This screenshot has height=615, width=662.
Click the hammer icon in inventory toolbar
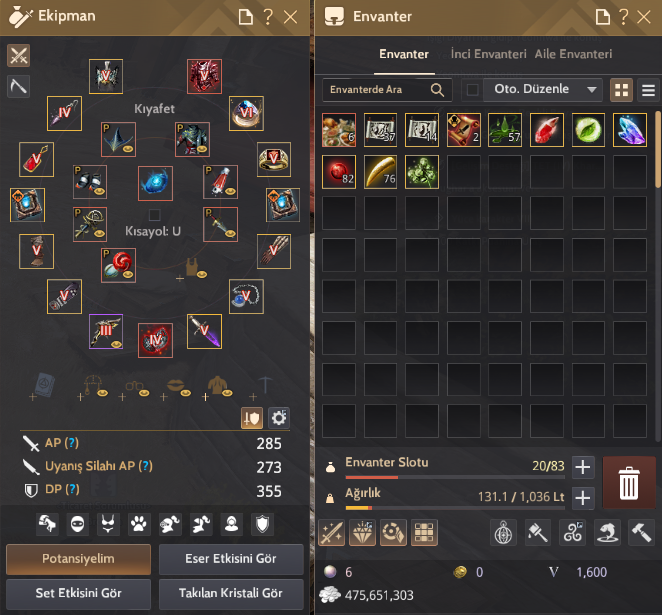pyautogui.click(x=641, y=532)
